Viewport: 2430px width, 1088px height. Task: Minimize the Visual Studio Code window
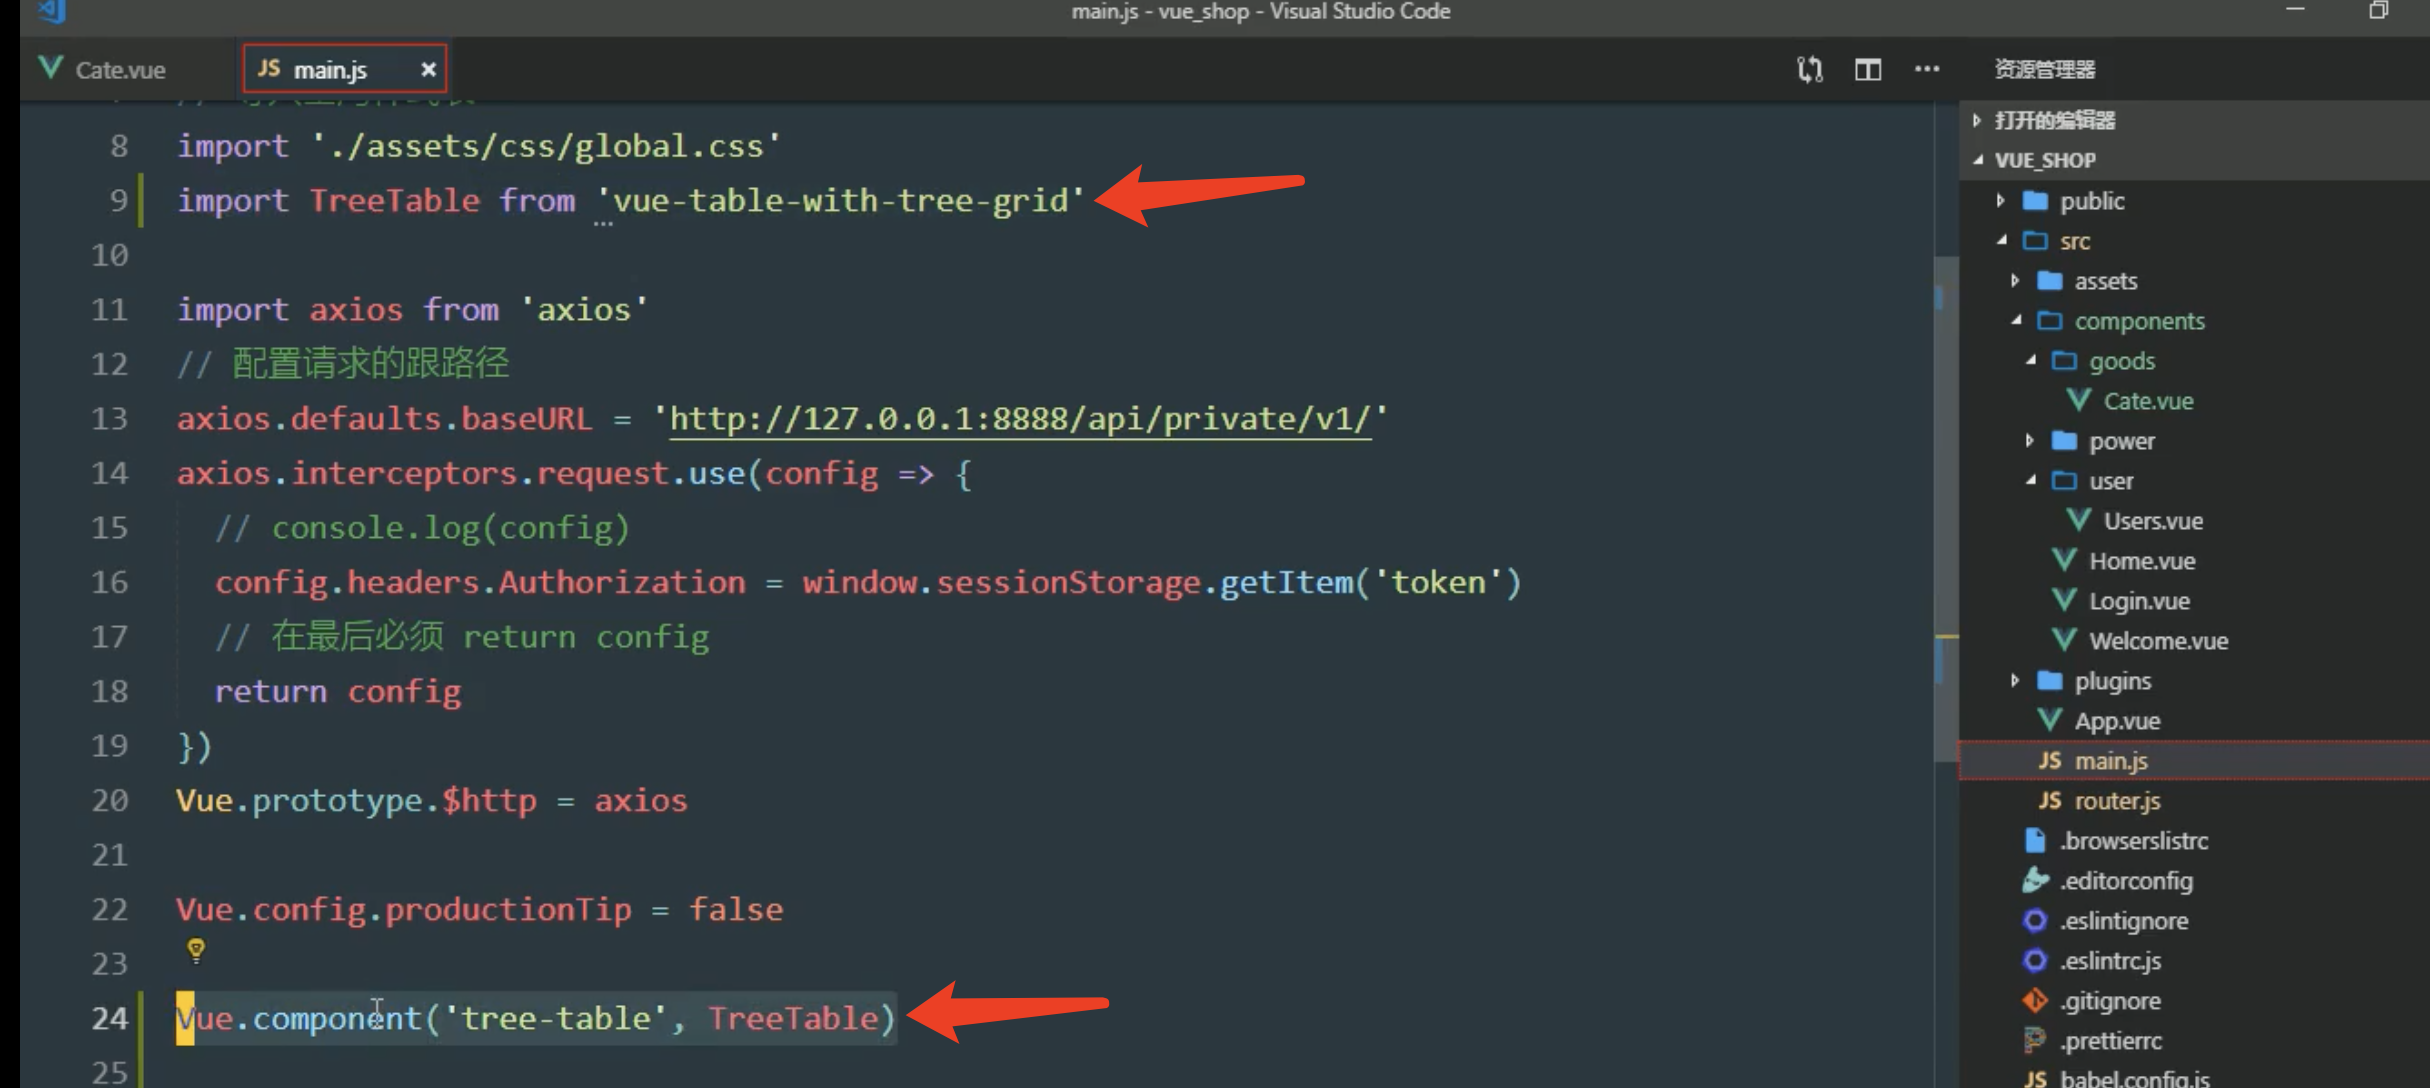[2295, 10]
